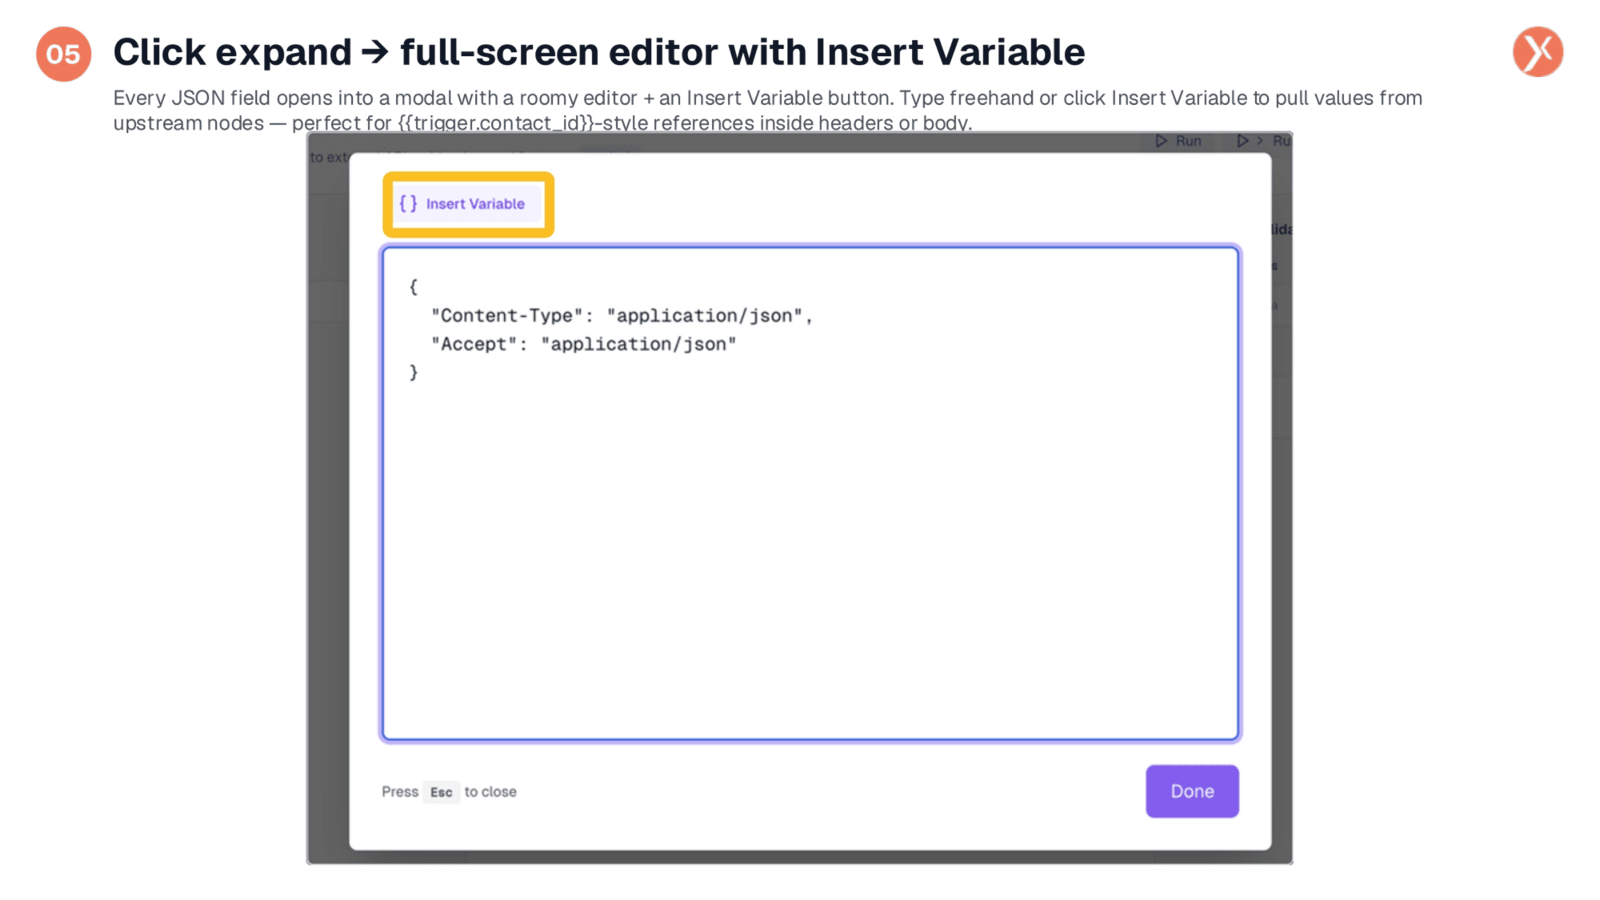Click the Done button
The height and width of the screenshot is (900, 1600).
click(x=1192, y=791)
